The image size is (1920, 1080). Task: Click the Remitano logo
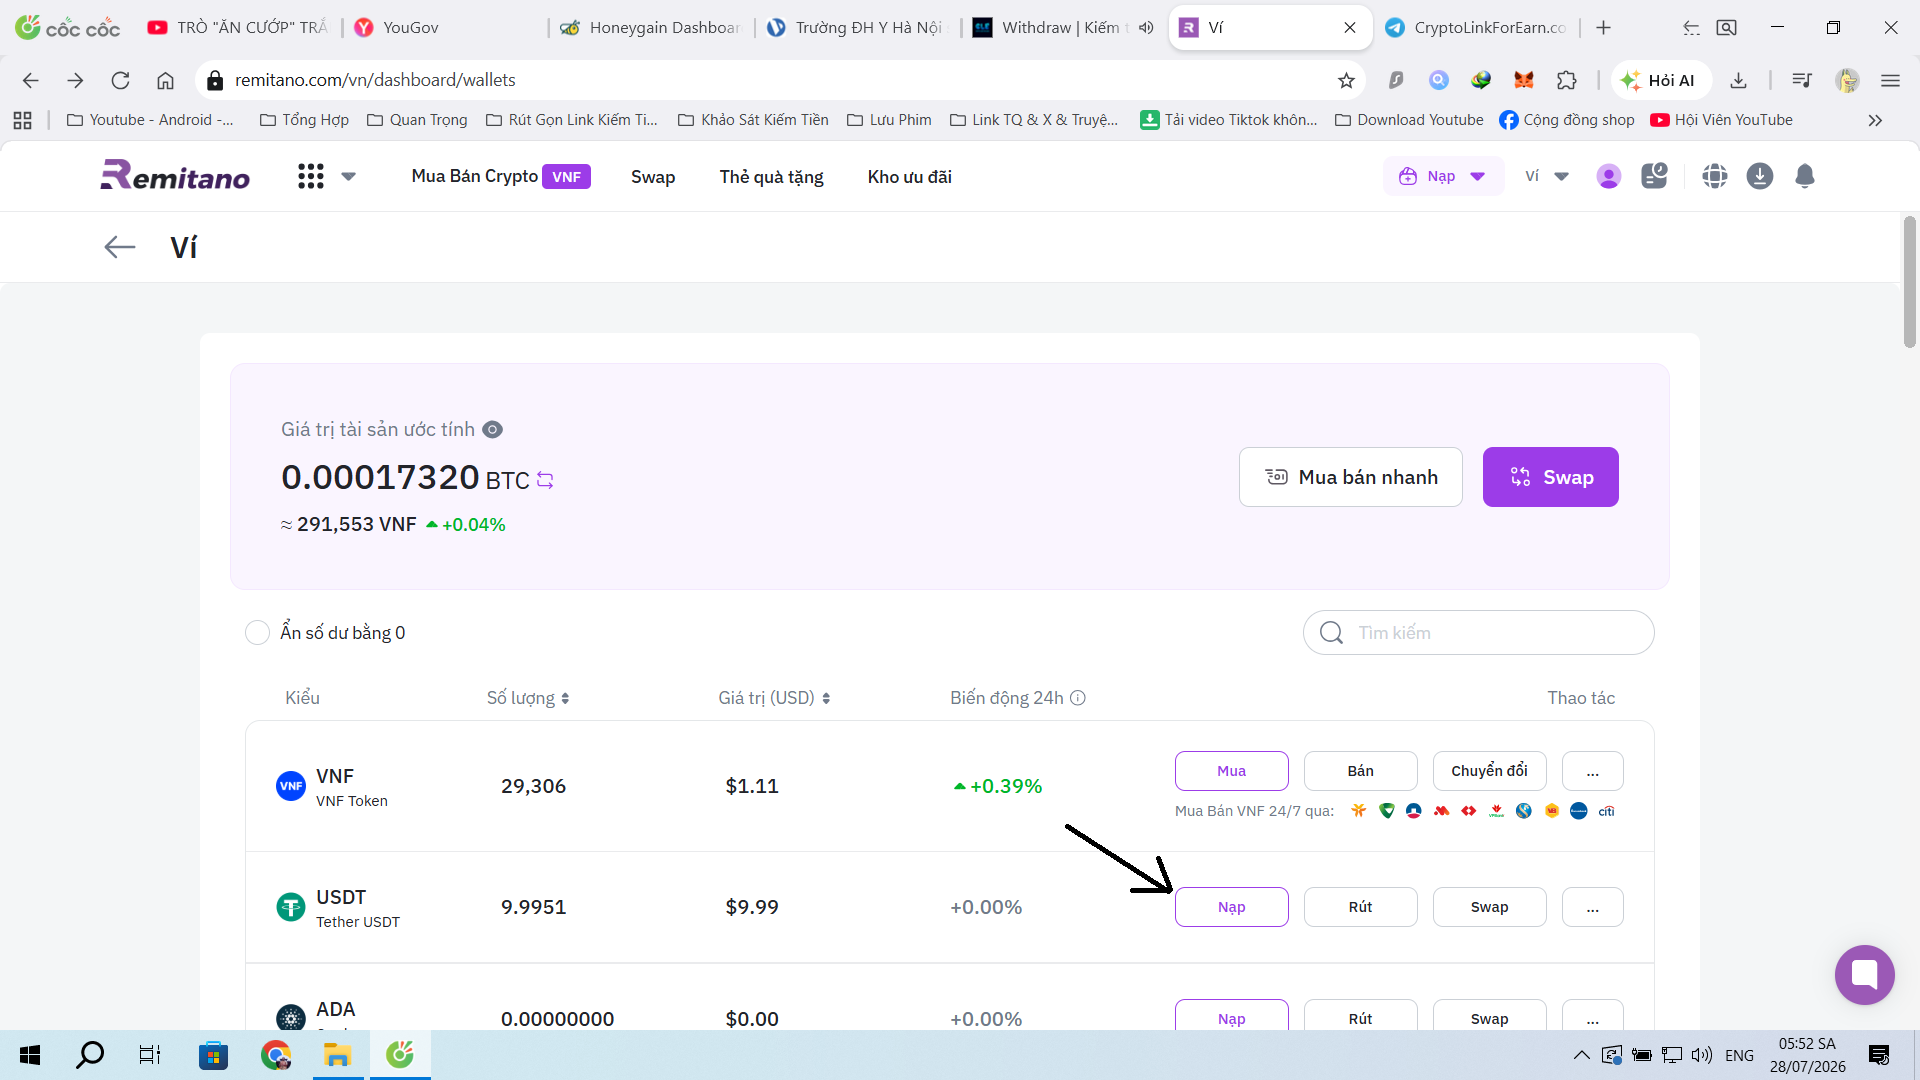[x=175, y=176]
